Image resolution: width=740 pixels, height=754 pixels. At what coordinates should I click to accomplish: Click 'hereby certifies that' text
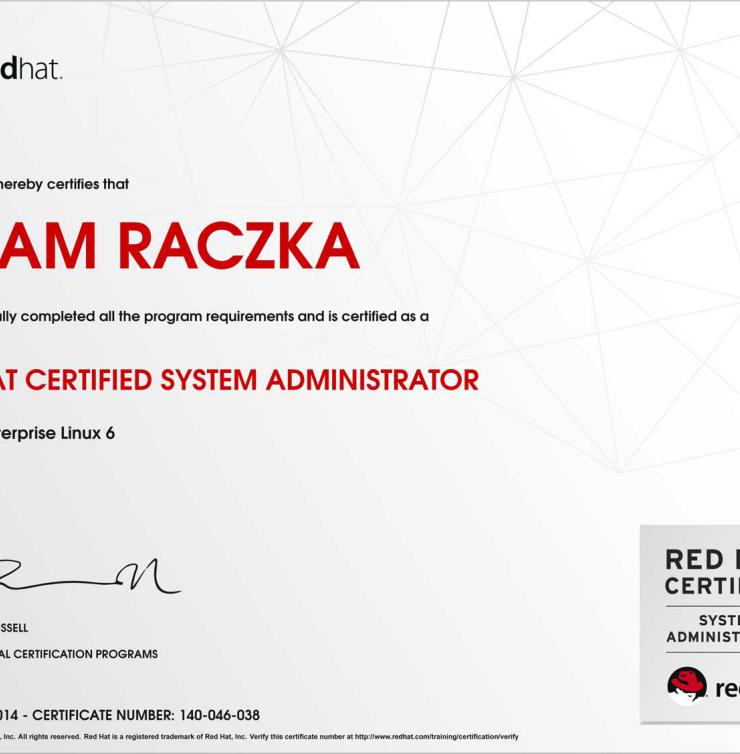64,184
